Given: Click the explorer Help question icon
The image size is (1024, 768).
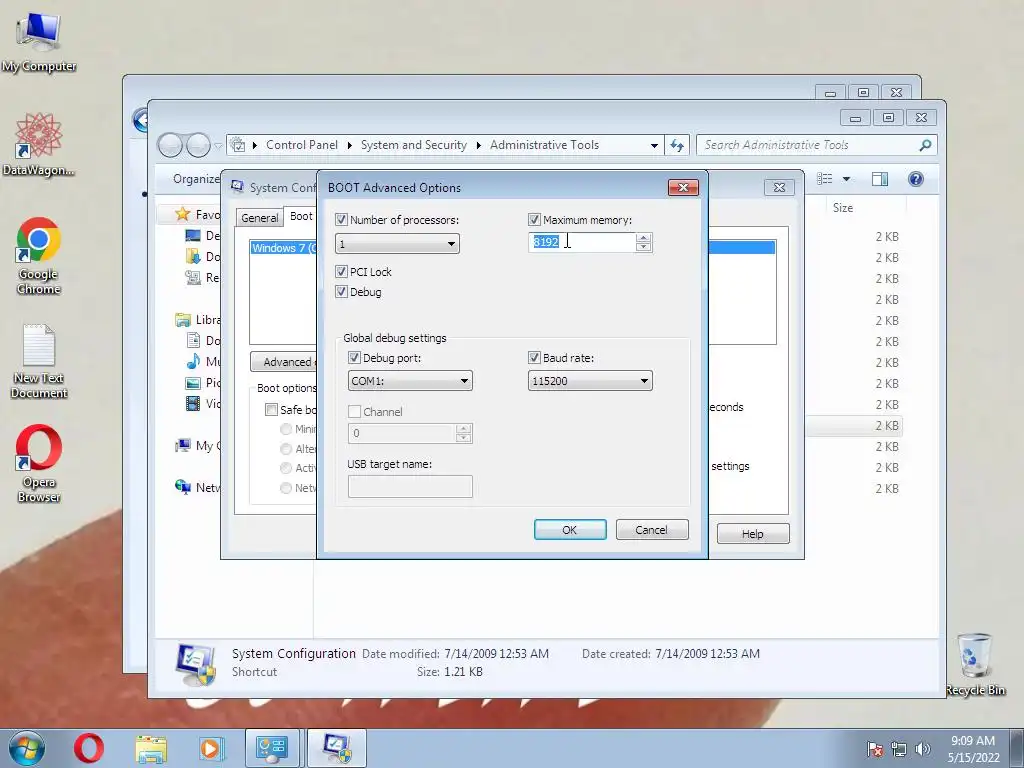Looking at the screenshot, I should pyautogui.click(x=916, y=179).
